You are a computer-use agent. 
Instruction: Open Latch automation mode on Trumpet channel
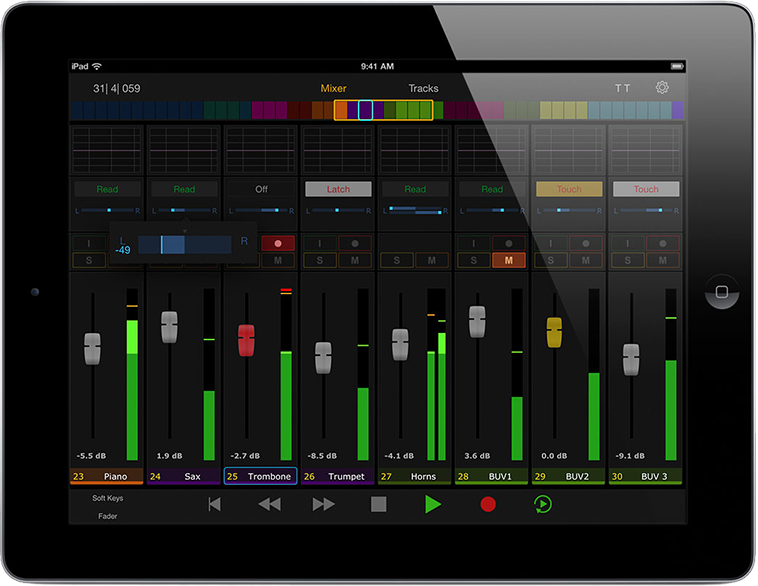(x=338, y=189)
